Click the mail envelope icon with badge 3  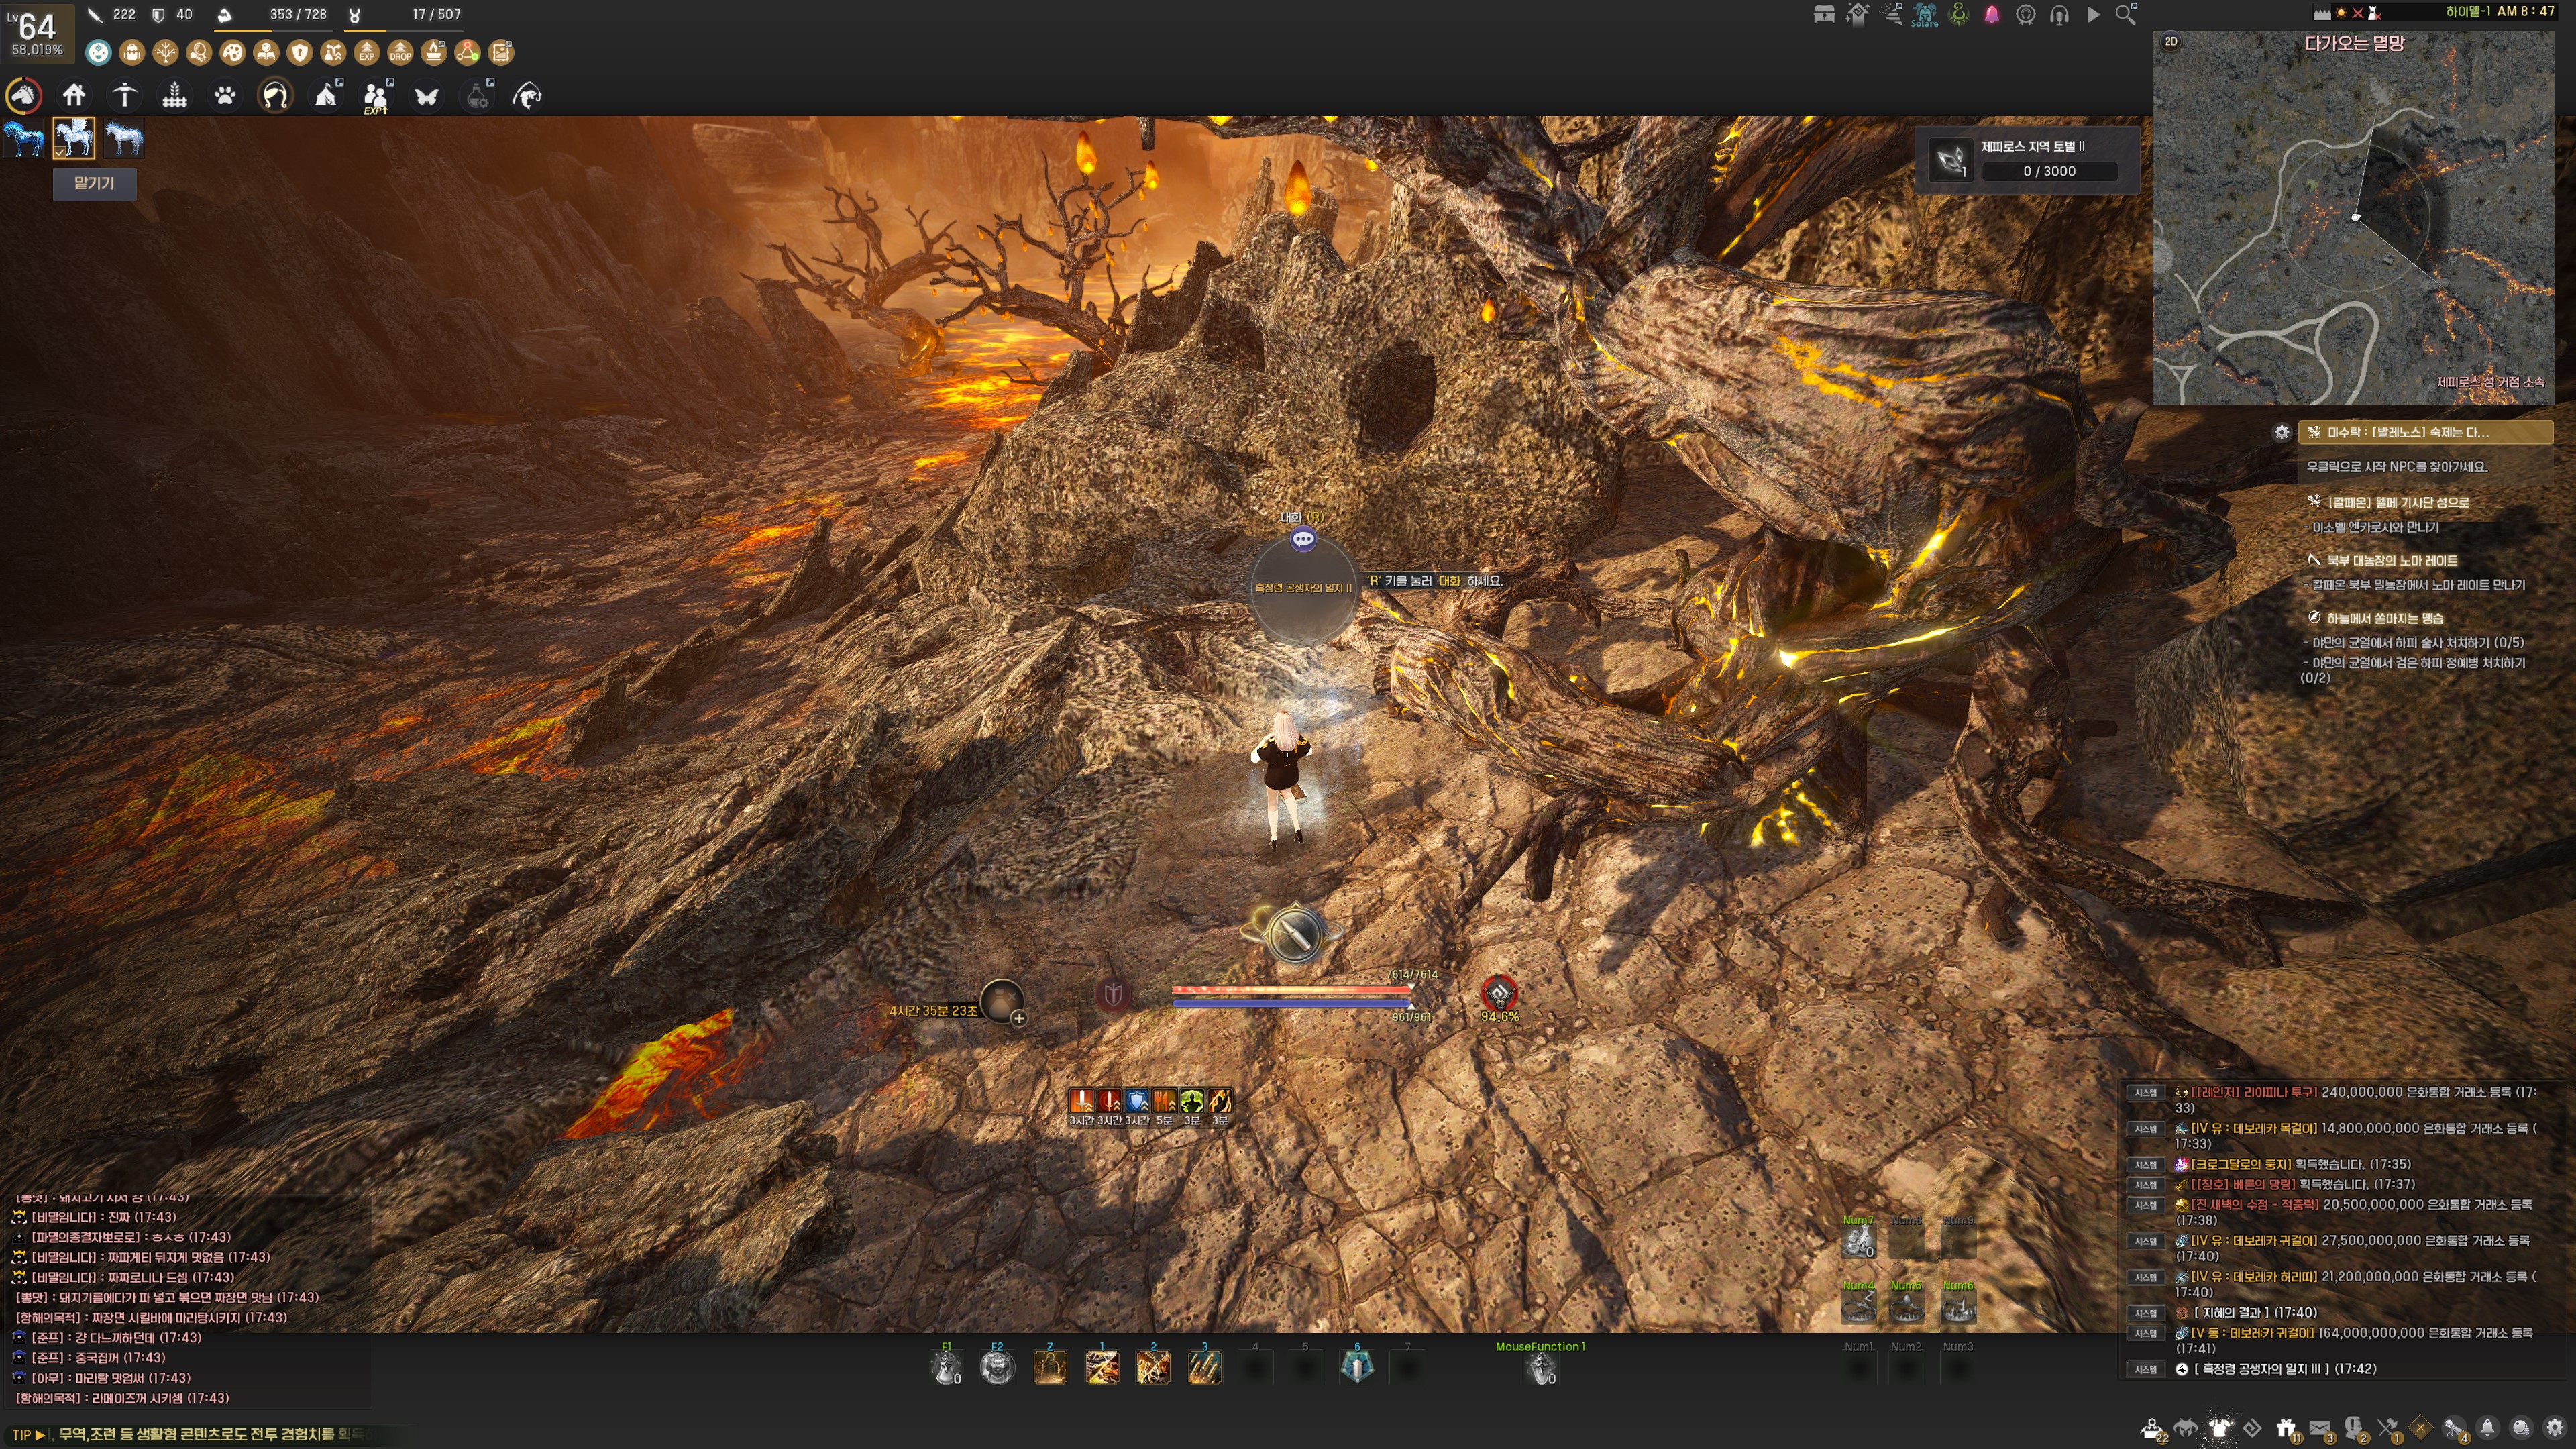pos(2320,1428)
